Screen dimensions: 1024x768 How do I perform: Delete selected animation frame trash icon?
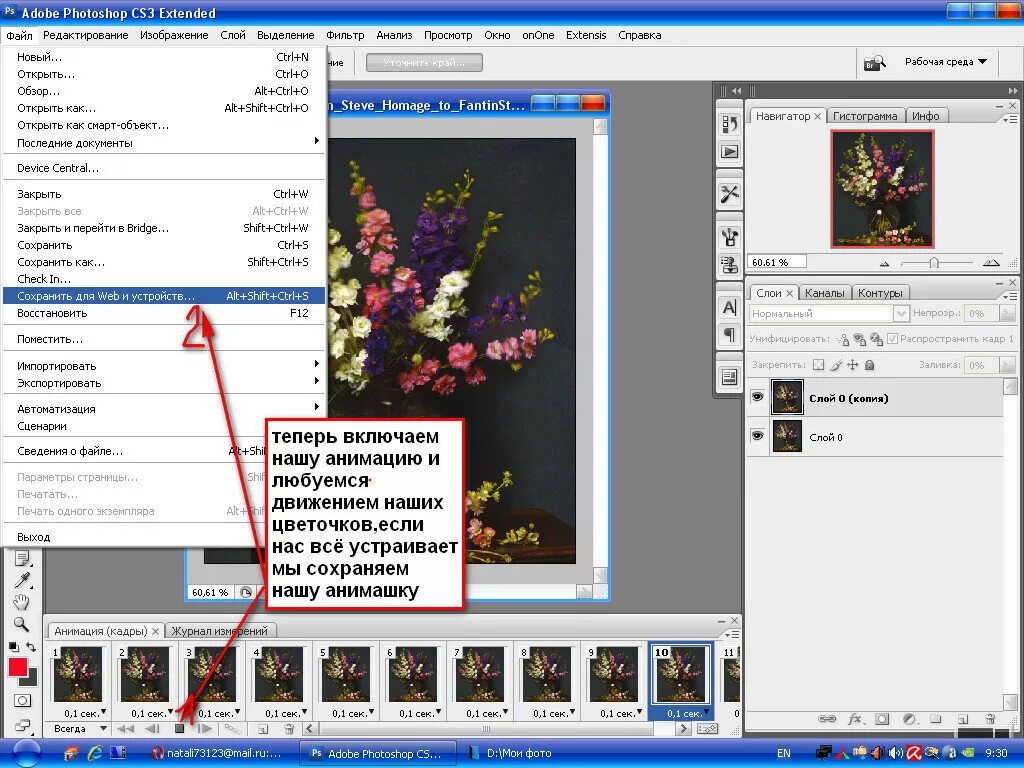[x=289, y=729]
